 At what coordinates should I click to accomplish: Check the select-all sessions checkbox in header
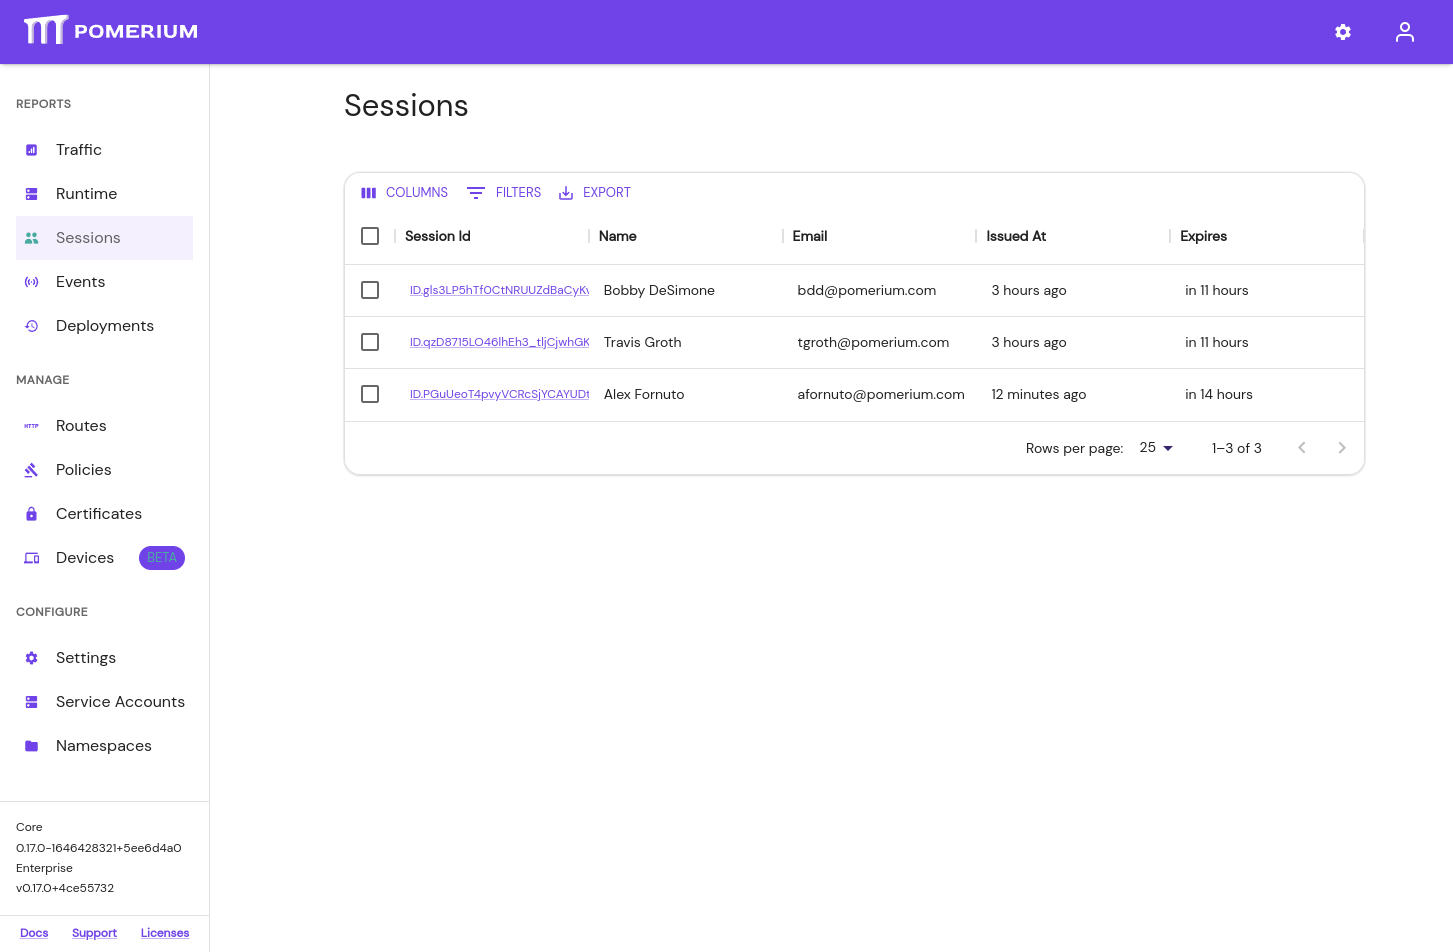(x=370, y=236)
